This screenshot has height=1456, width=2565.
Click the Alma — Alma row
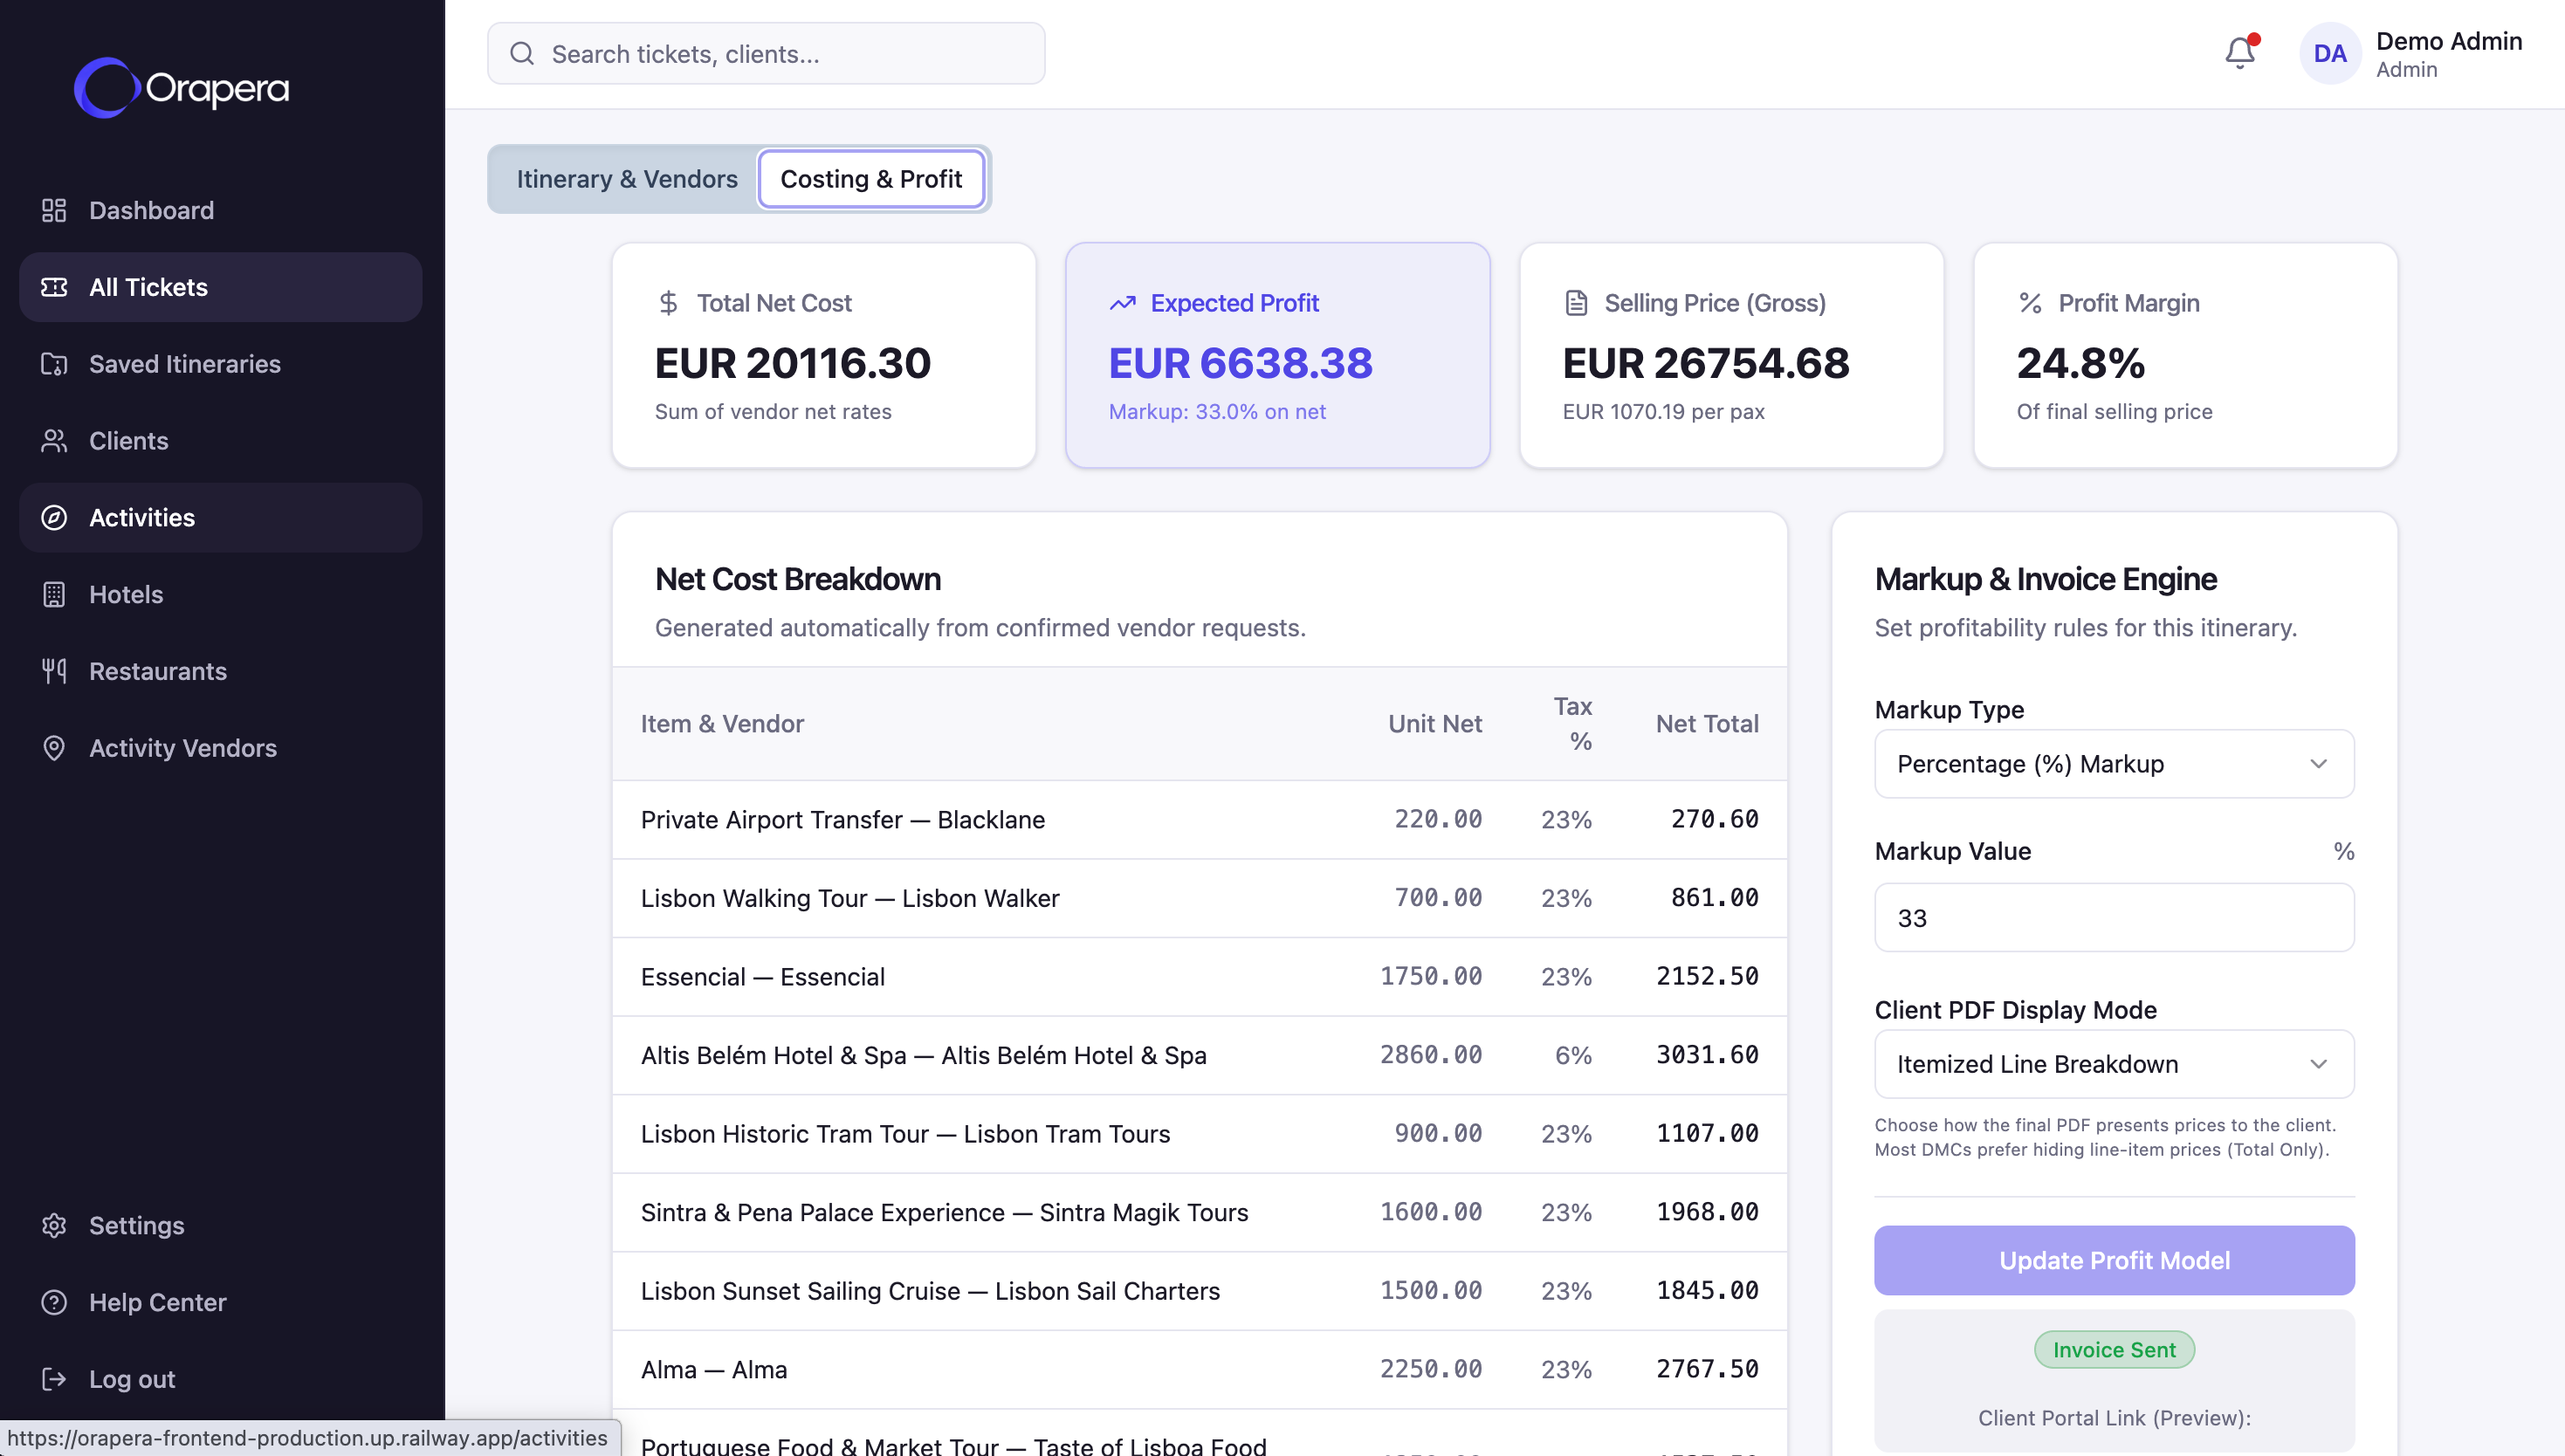pos(1199,1369)
